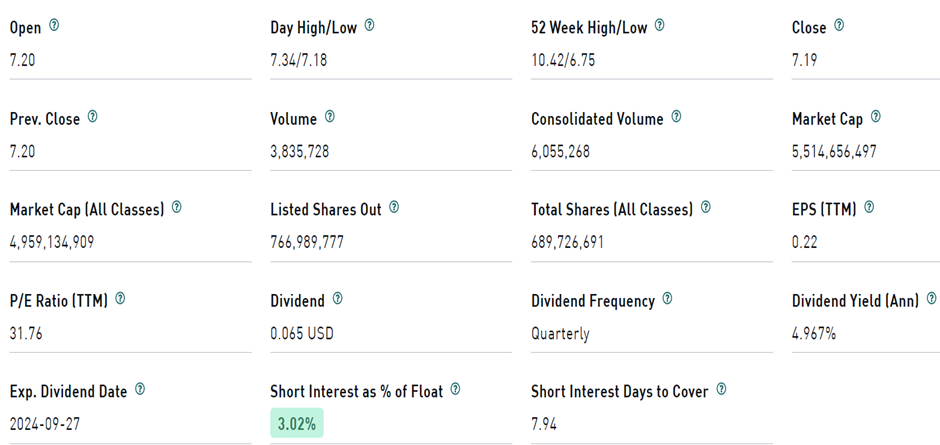The width and height of the screenshot is (940, 445).
Task: Click the info icon next to Volume
Action: (329, 117)
